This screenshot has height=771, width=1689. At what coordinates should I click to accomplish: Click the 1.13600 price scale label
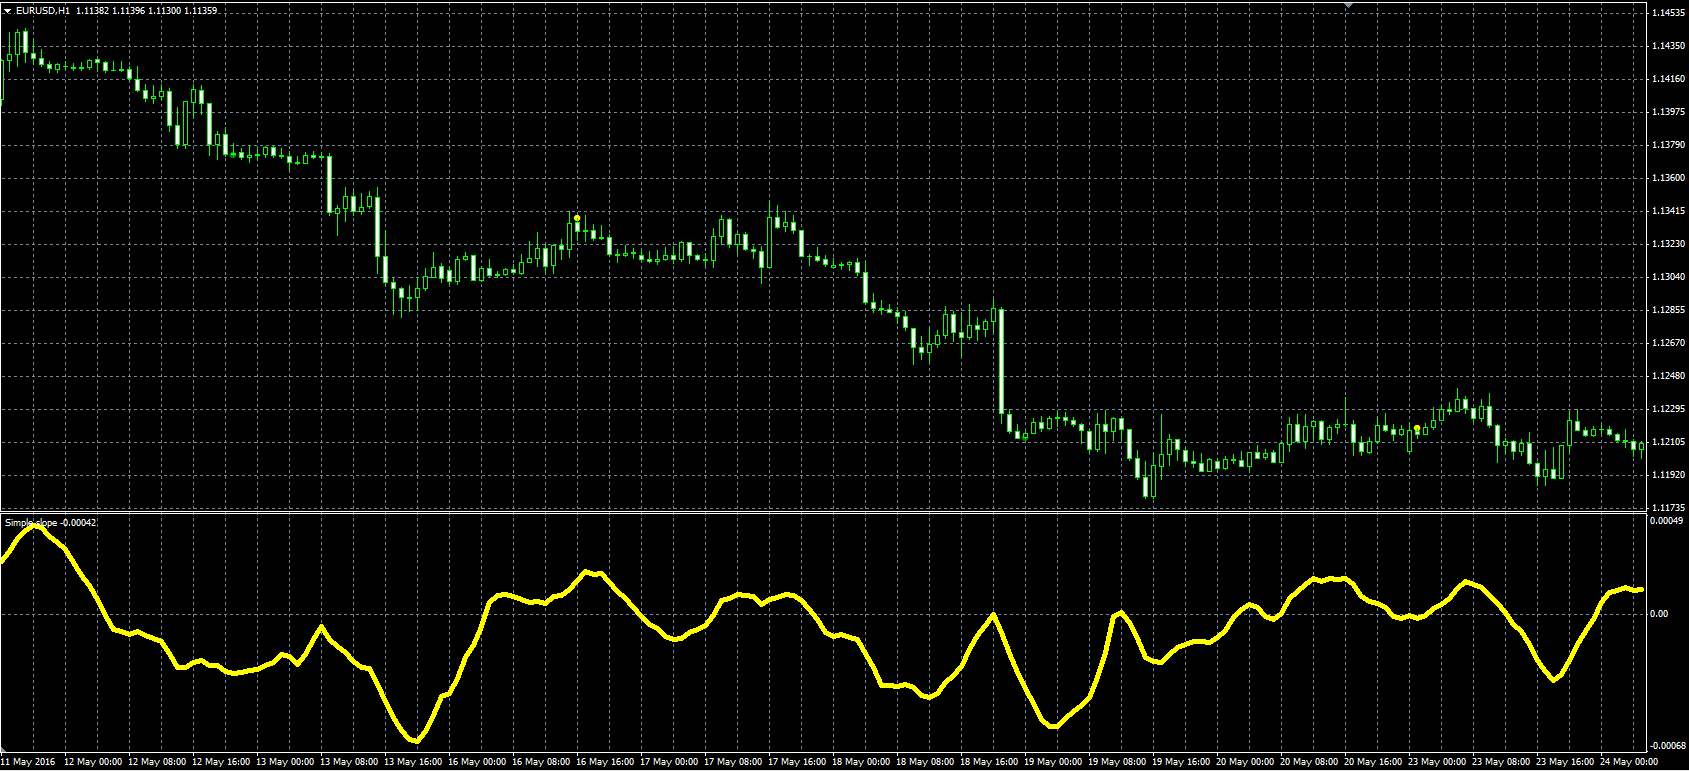tap(1667, 178)
